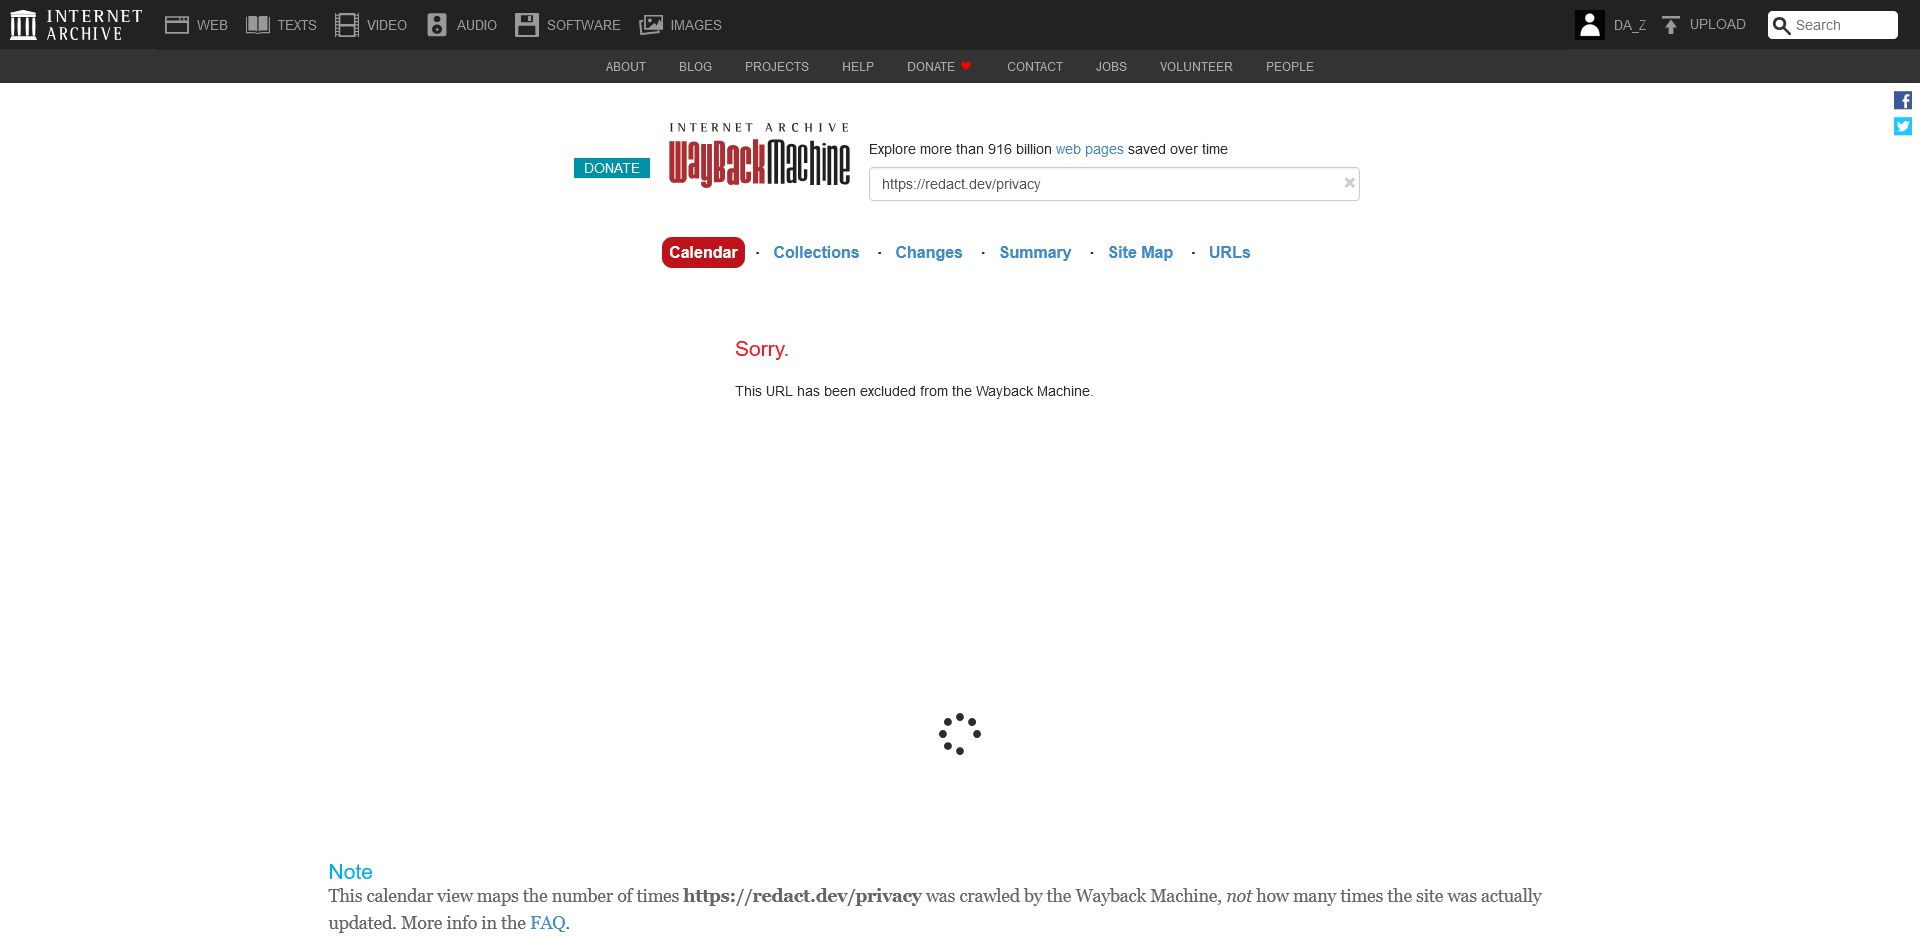Open the About menu item
This screenshot has width=1920, height=937.
coord(626,67)
